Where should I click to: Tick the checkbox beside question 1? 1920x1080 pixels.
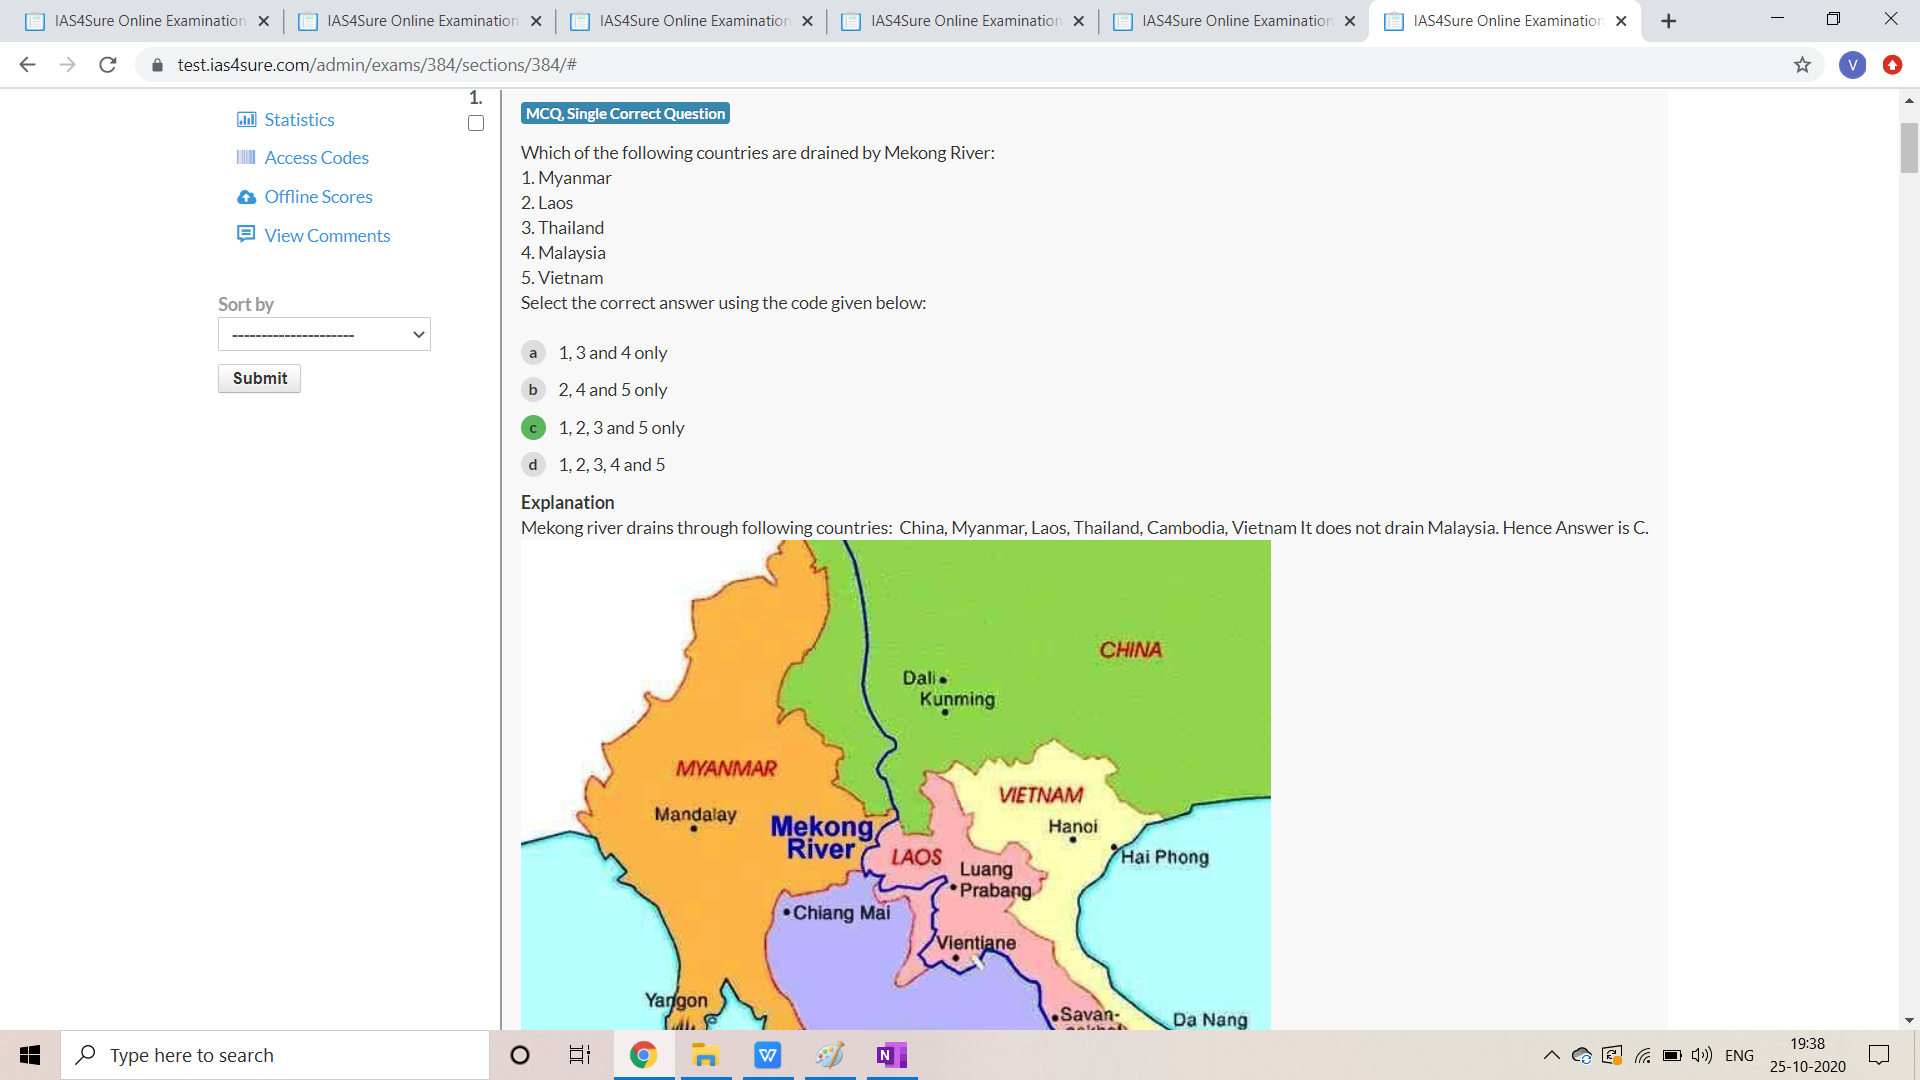tap(476, 123)
